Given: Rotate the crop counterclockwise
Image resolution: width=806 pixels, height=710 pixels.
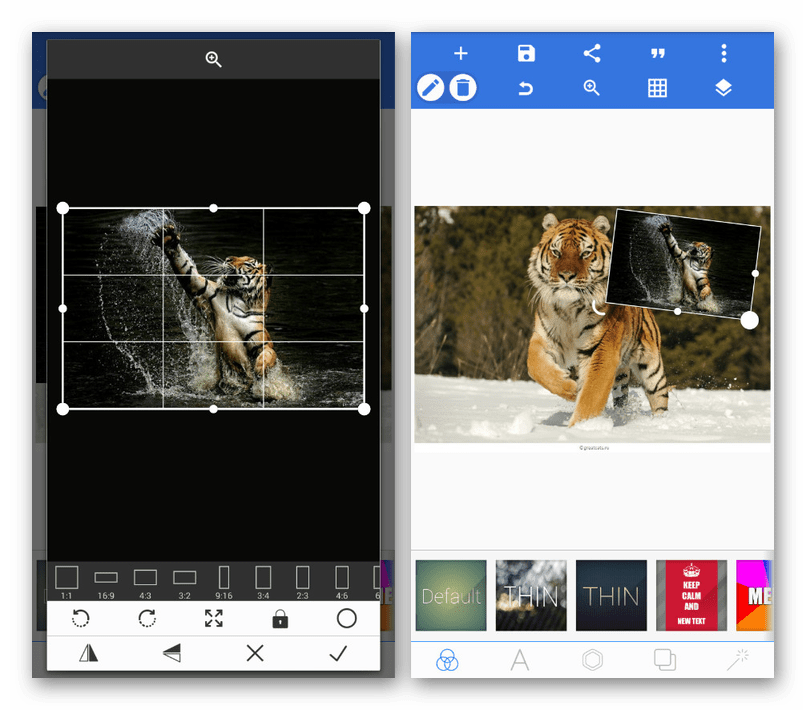Looking at the screenshot, I should pyautogui.click(x=81, y=618).
